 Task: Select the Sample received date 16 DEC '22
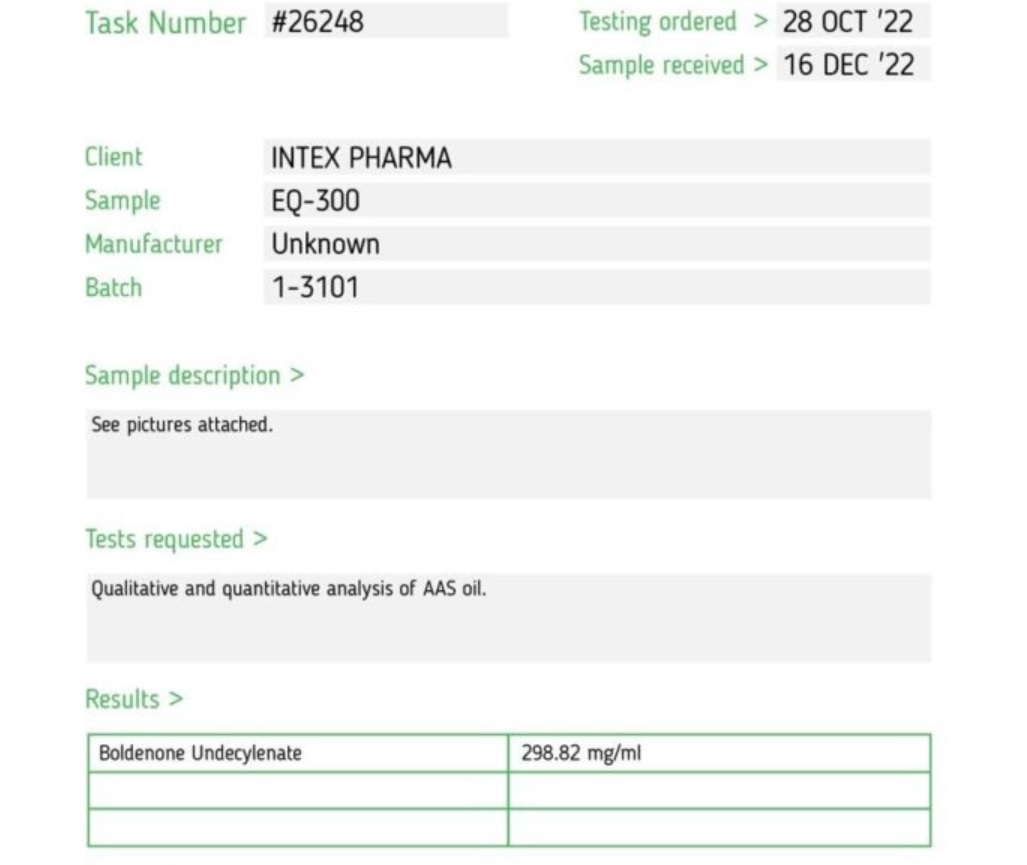coord(853,64)
